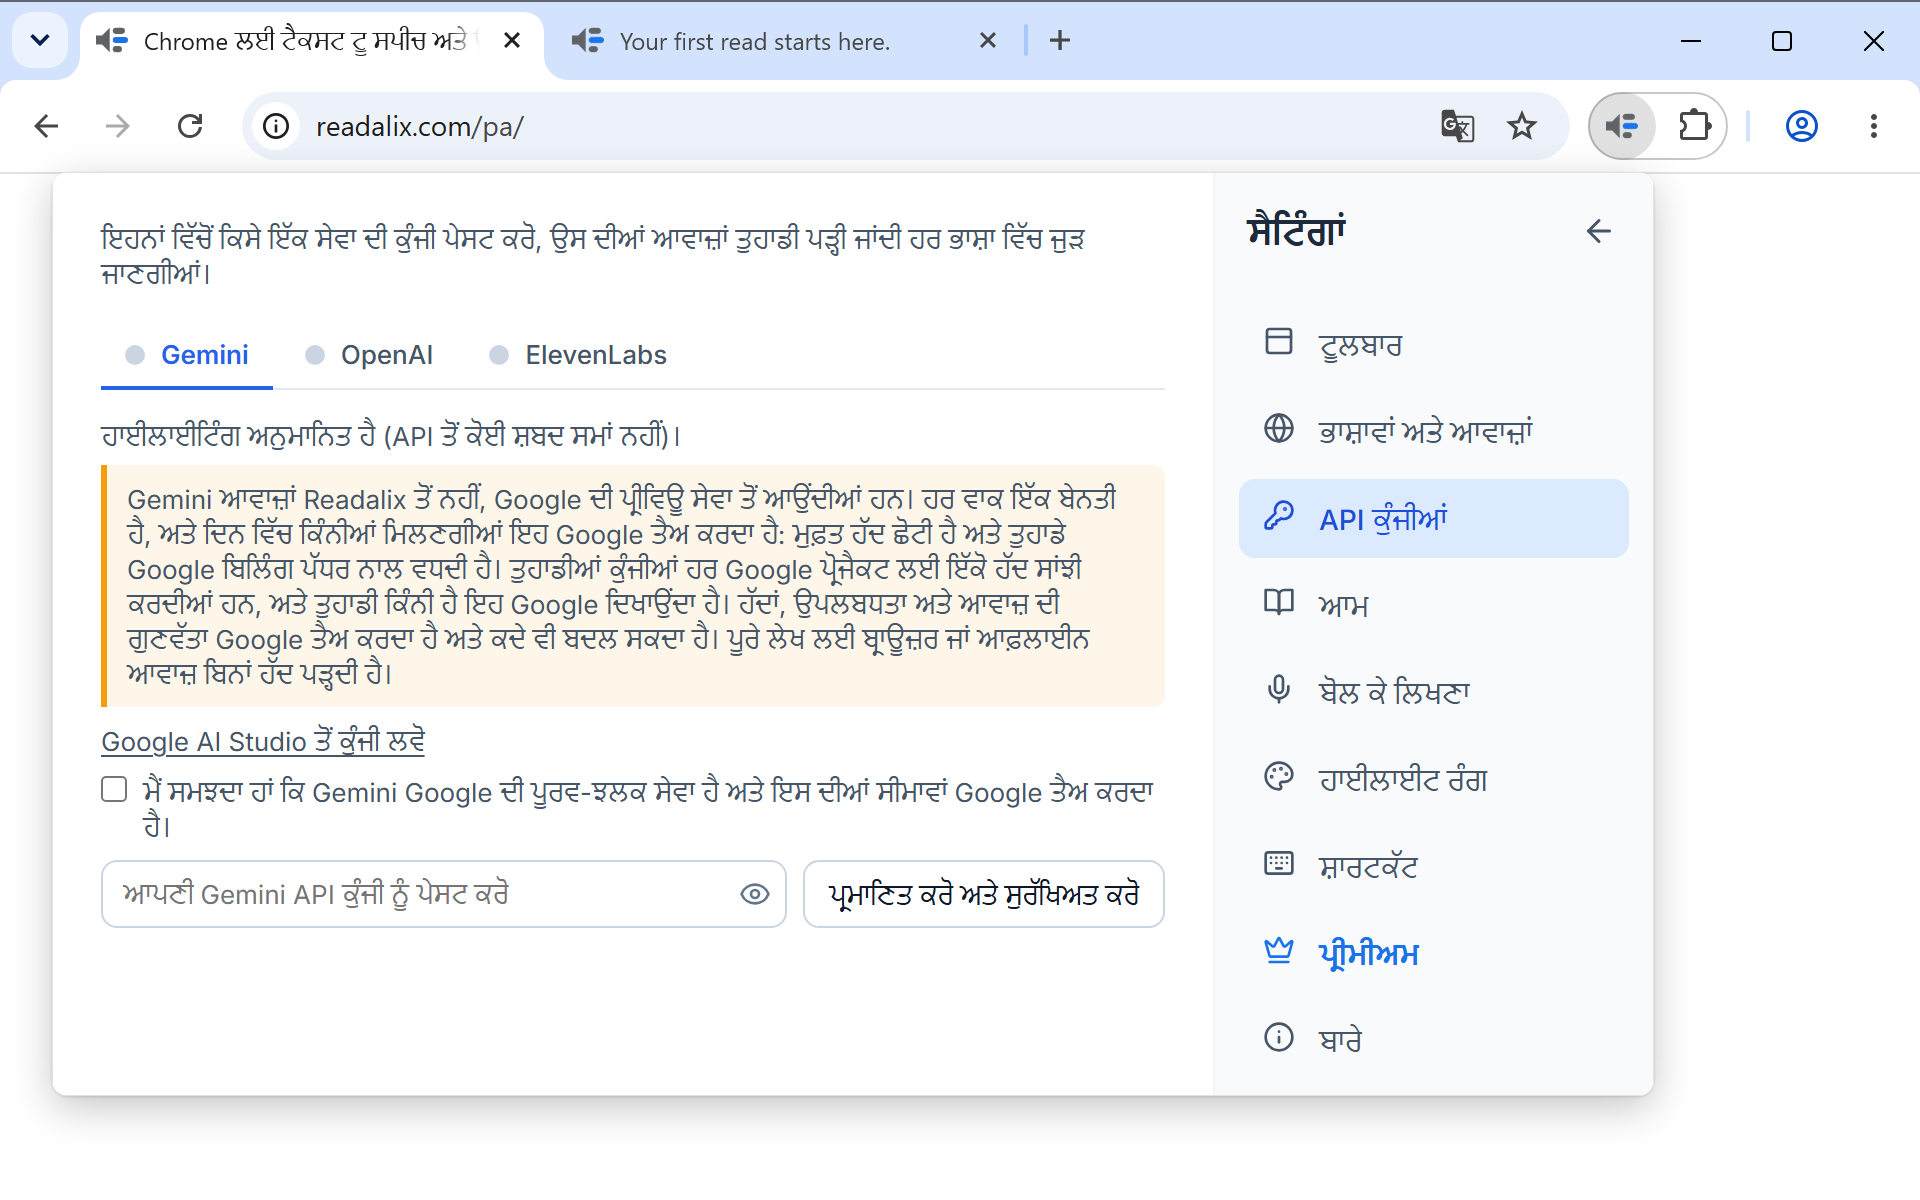This screenshot has width=1920, height=1200.
Task: Bookmark this page with star icon
Action: click(x=1521, y=126)
